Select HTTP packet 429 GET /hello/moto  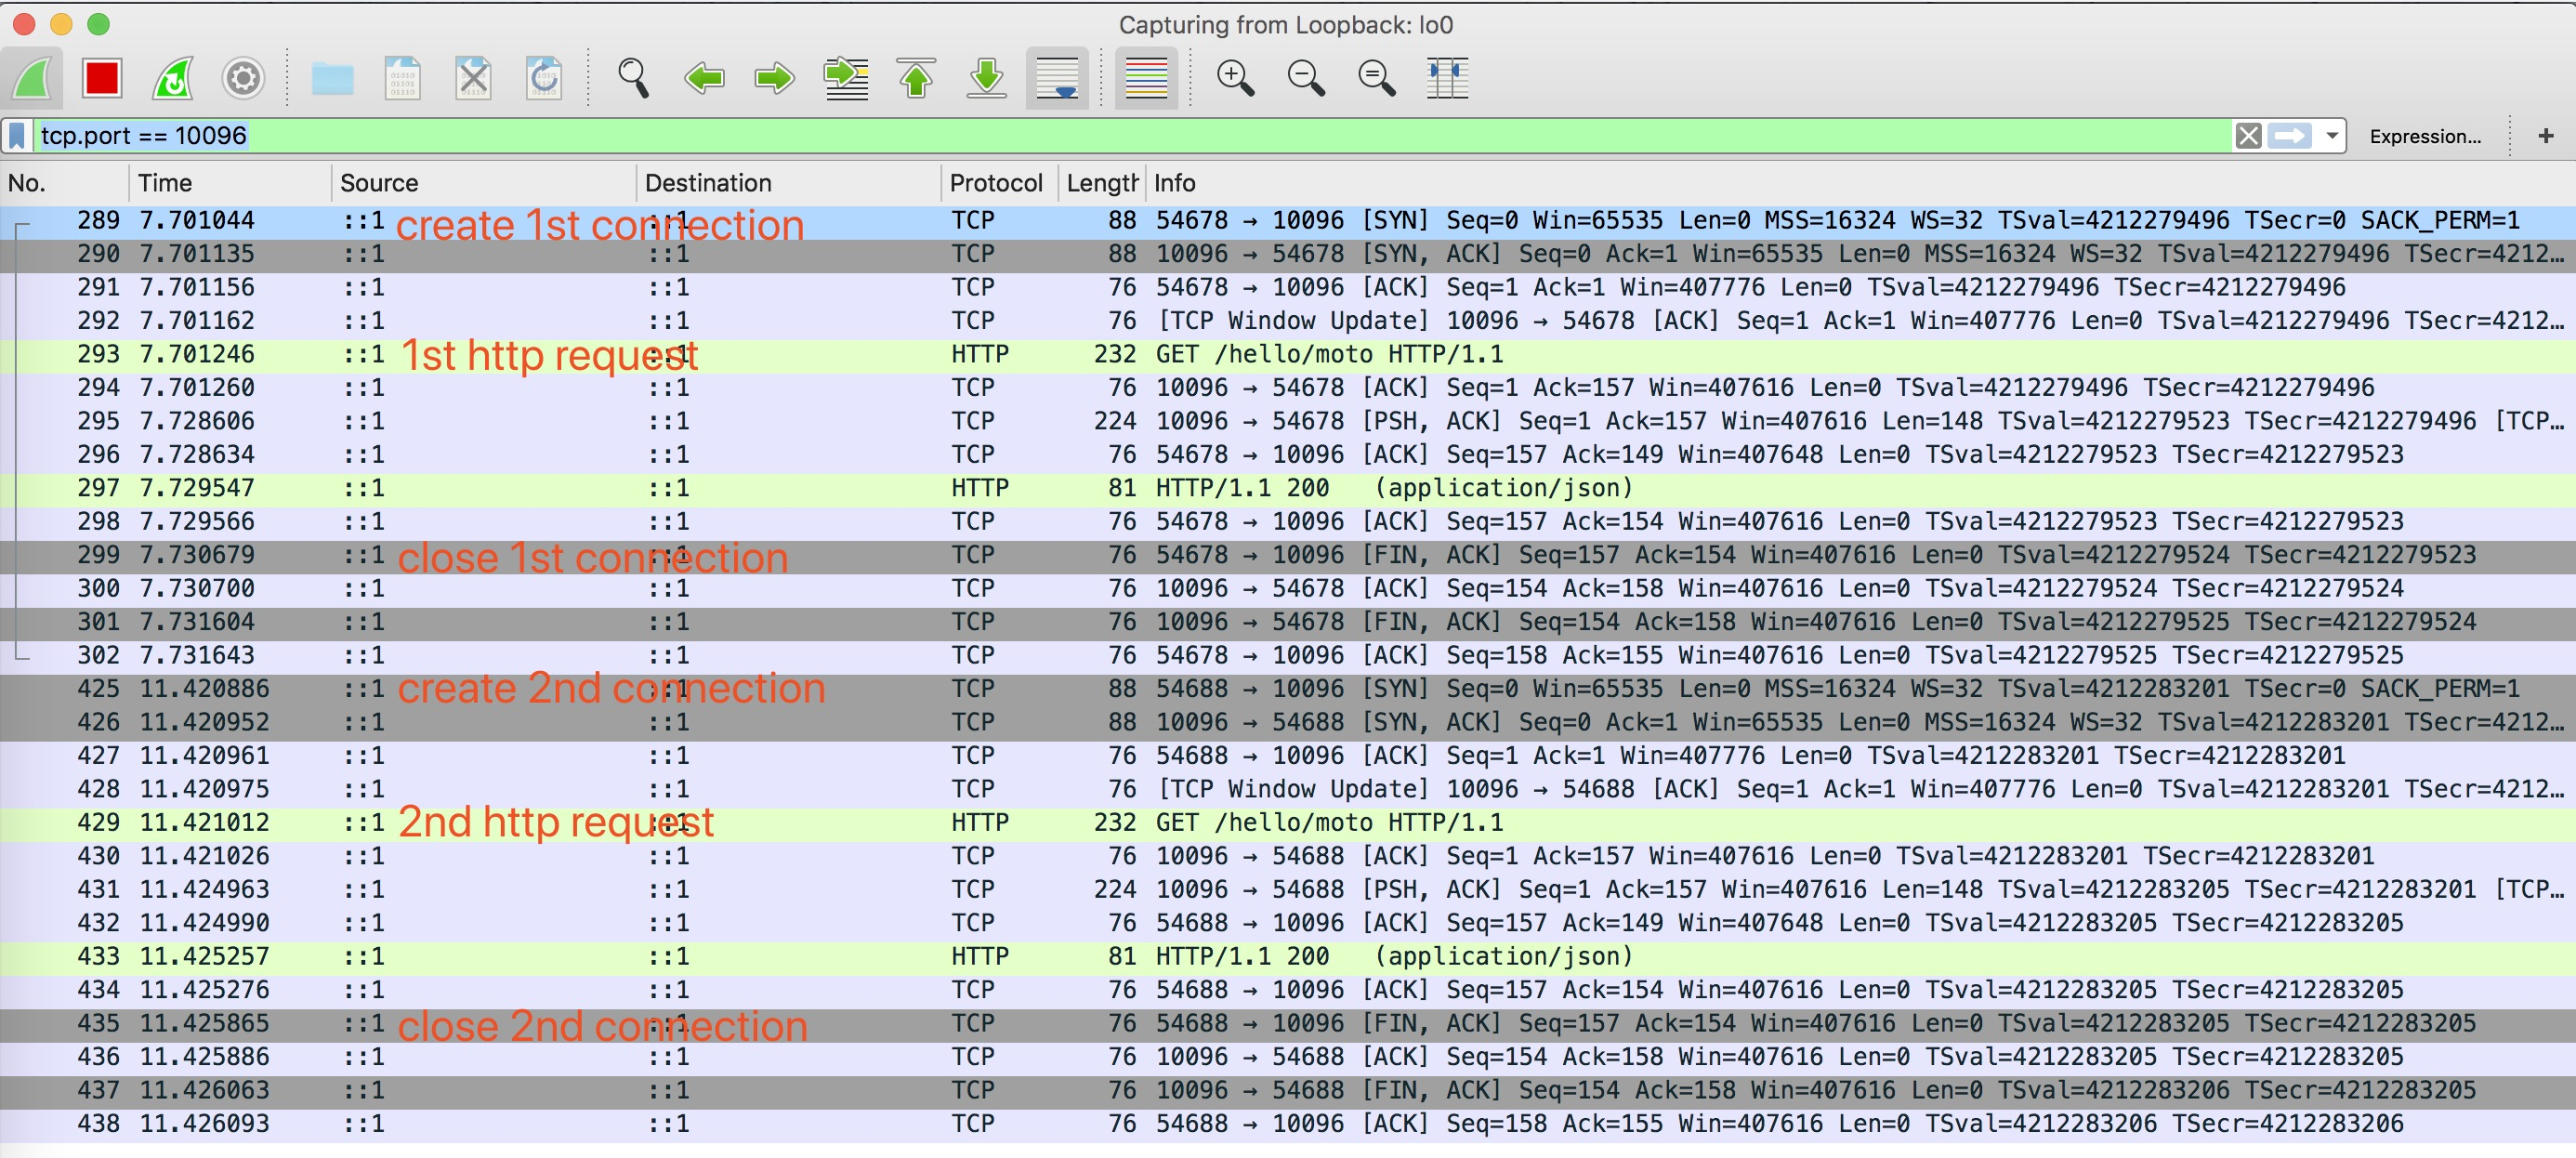(1300, 822)
